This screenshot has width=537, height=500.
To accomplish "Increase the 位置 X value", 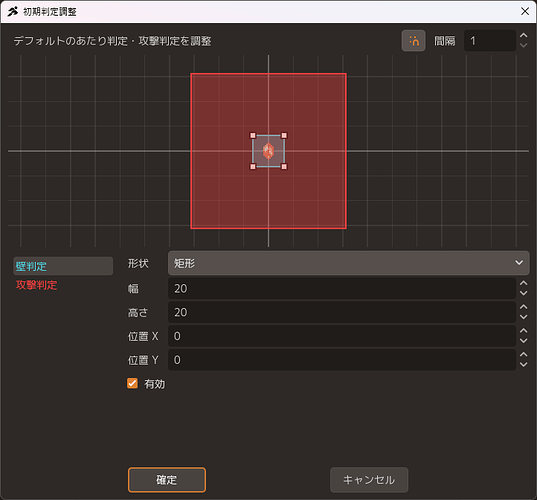I will coord(523,331).
